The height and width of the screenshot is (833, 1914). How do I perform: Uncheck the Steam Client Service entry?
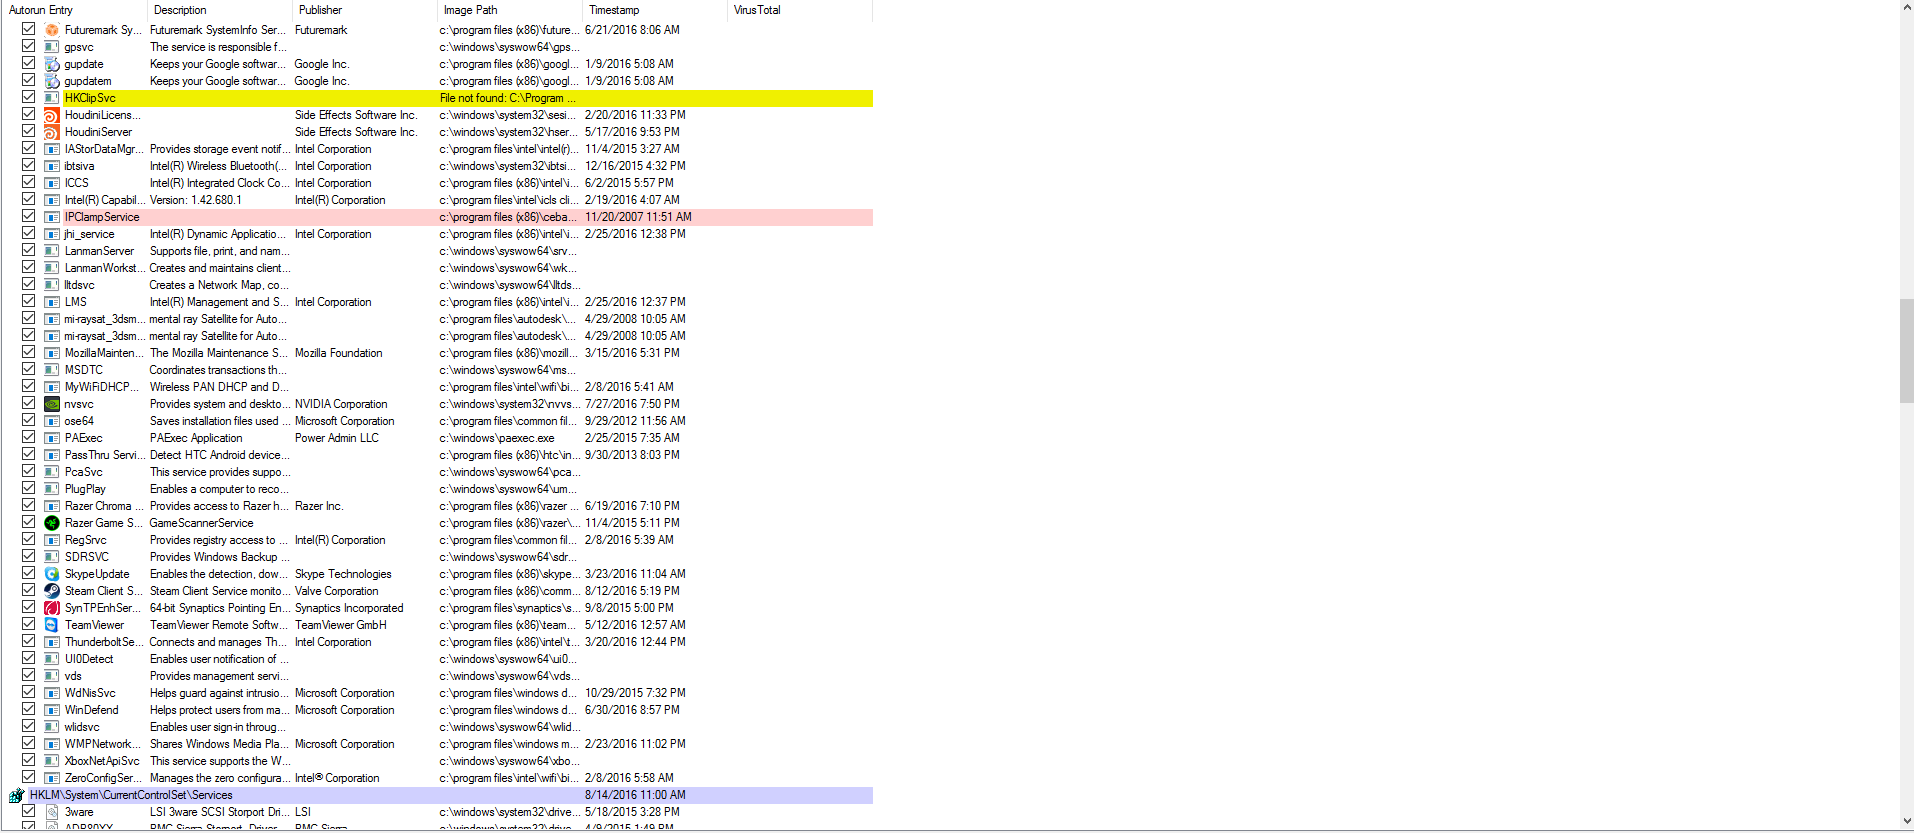click(28, 590)
